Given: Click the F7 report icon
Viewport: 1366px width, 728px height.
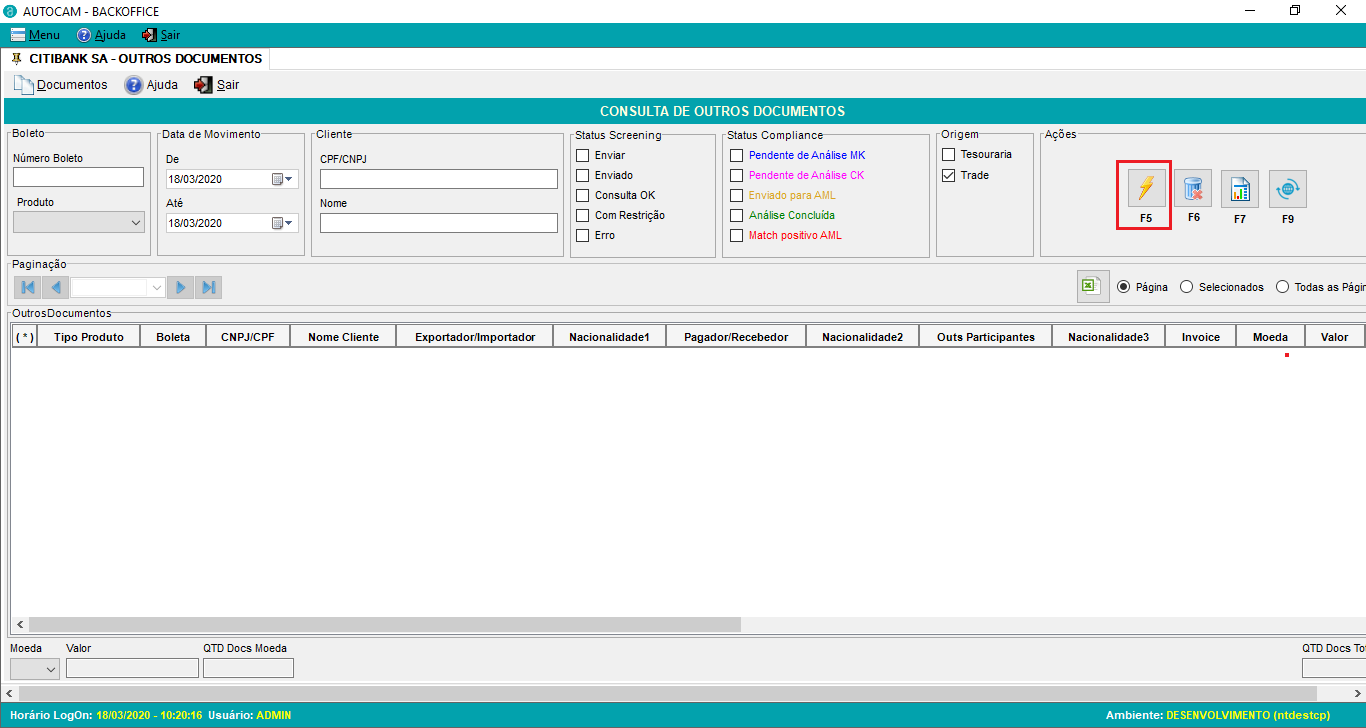Looking at the screenshot, I should (1240, 189).
